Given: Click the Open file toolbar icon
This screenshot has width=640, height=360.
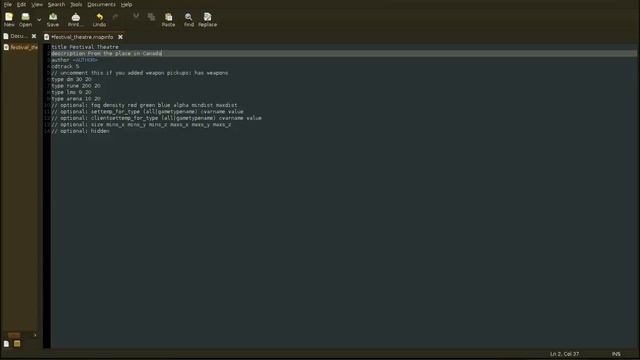Looking at the screenshot, I should pyautogui.click(x=25, y=19).
